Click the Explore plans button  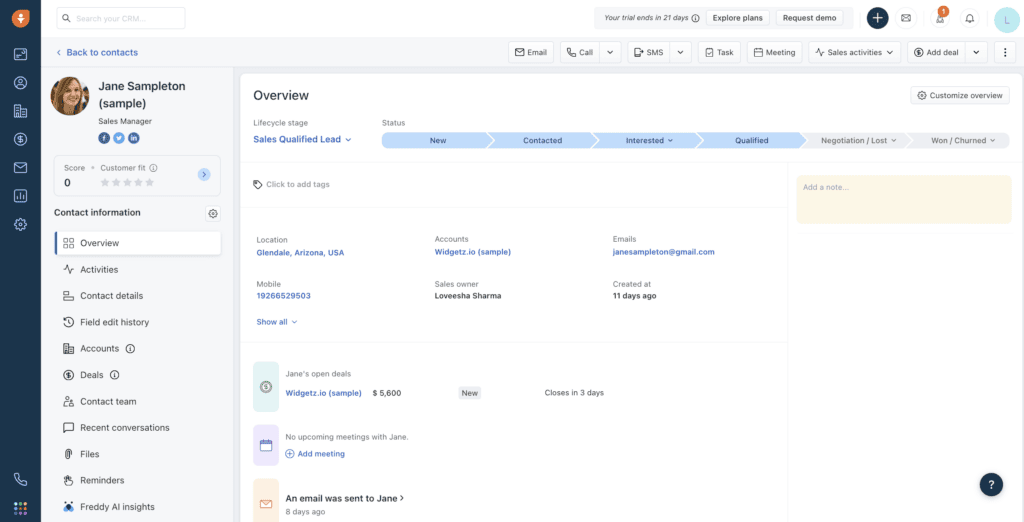pyautogui.click(x=738, y=18)
